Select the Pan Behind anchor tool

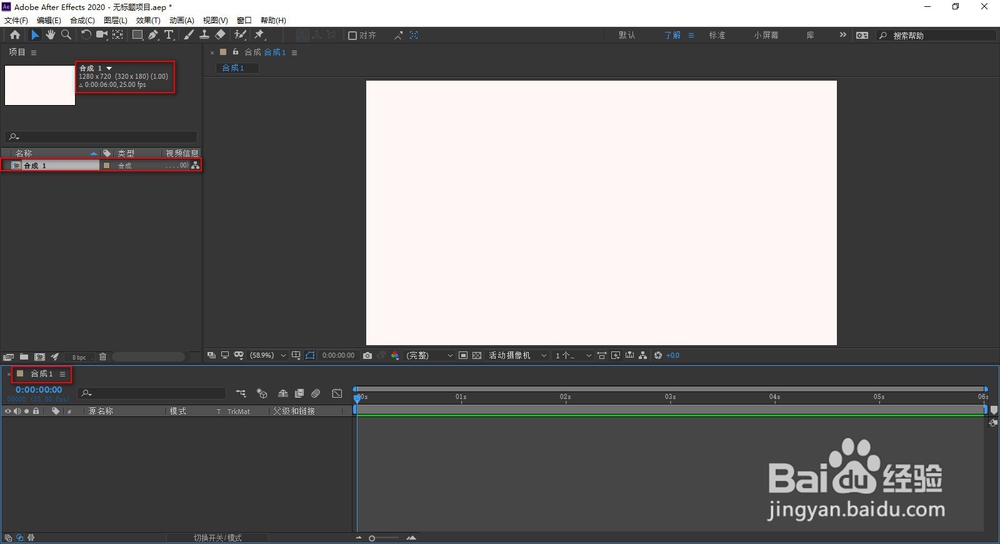point(118,35)
